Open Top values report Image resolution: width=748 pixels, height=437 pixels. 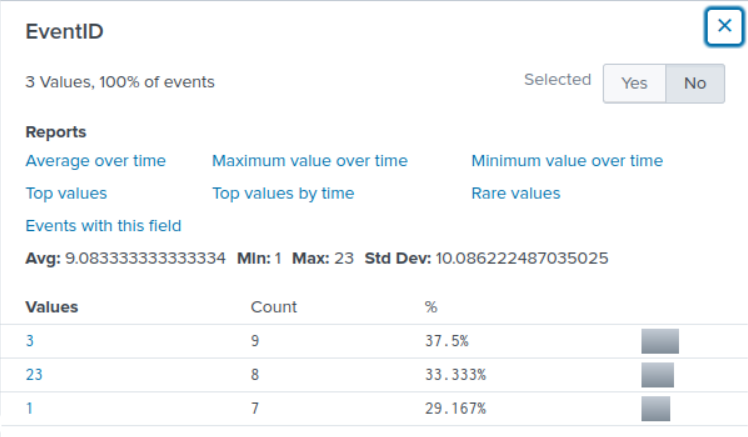pos(66,193)
